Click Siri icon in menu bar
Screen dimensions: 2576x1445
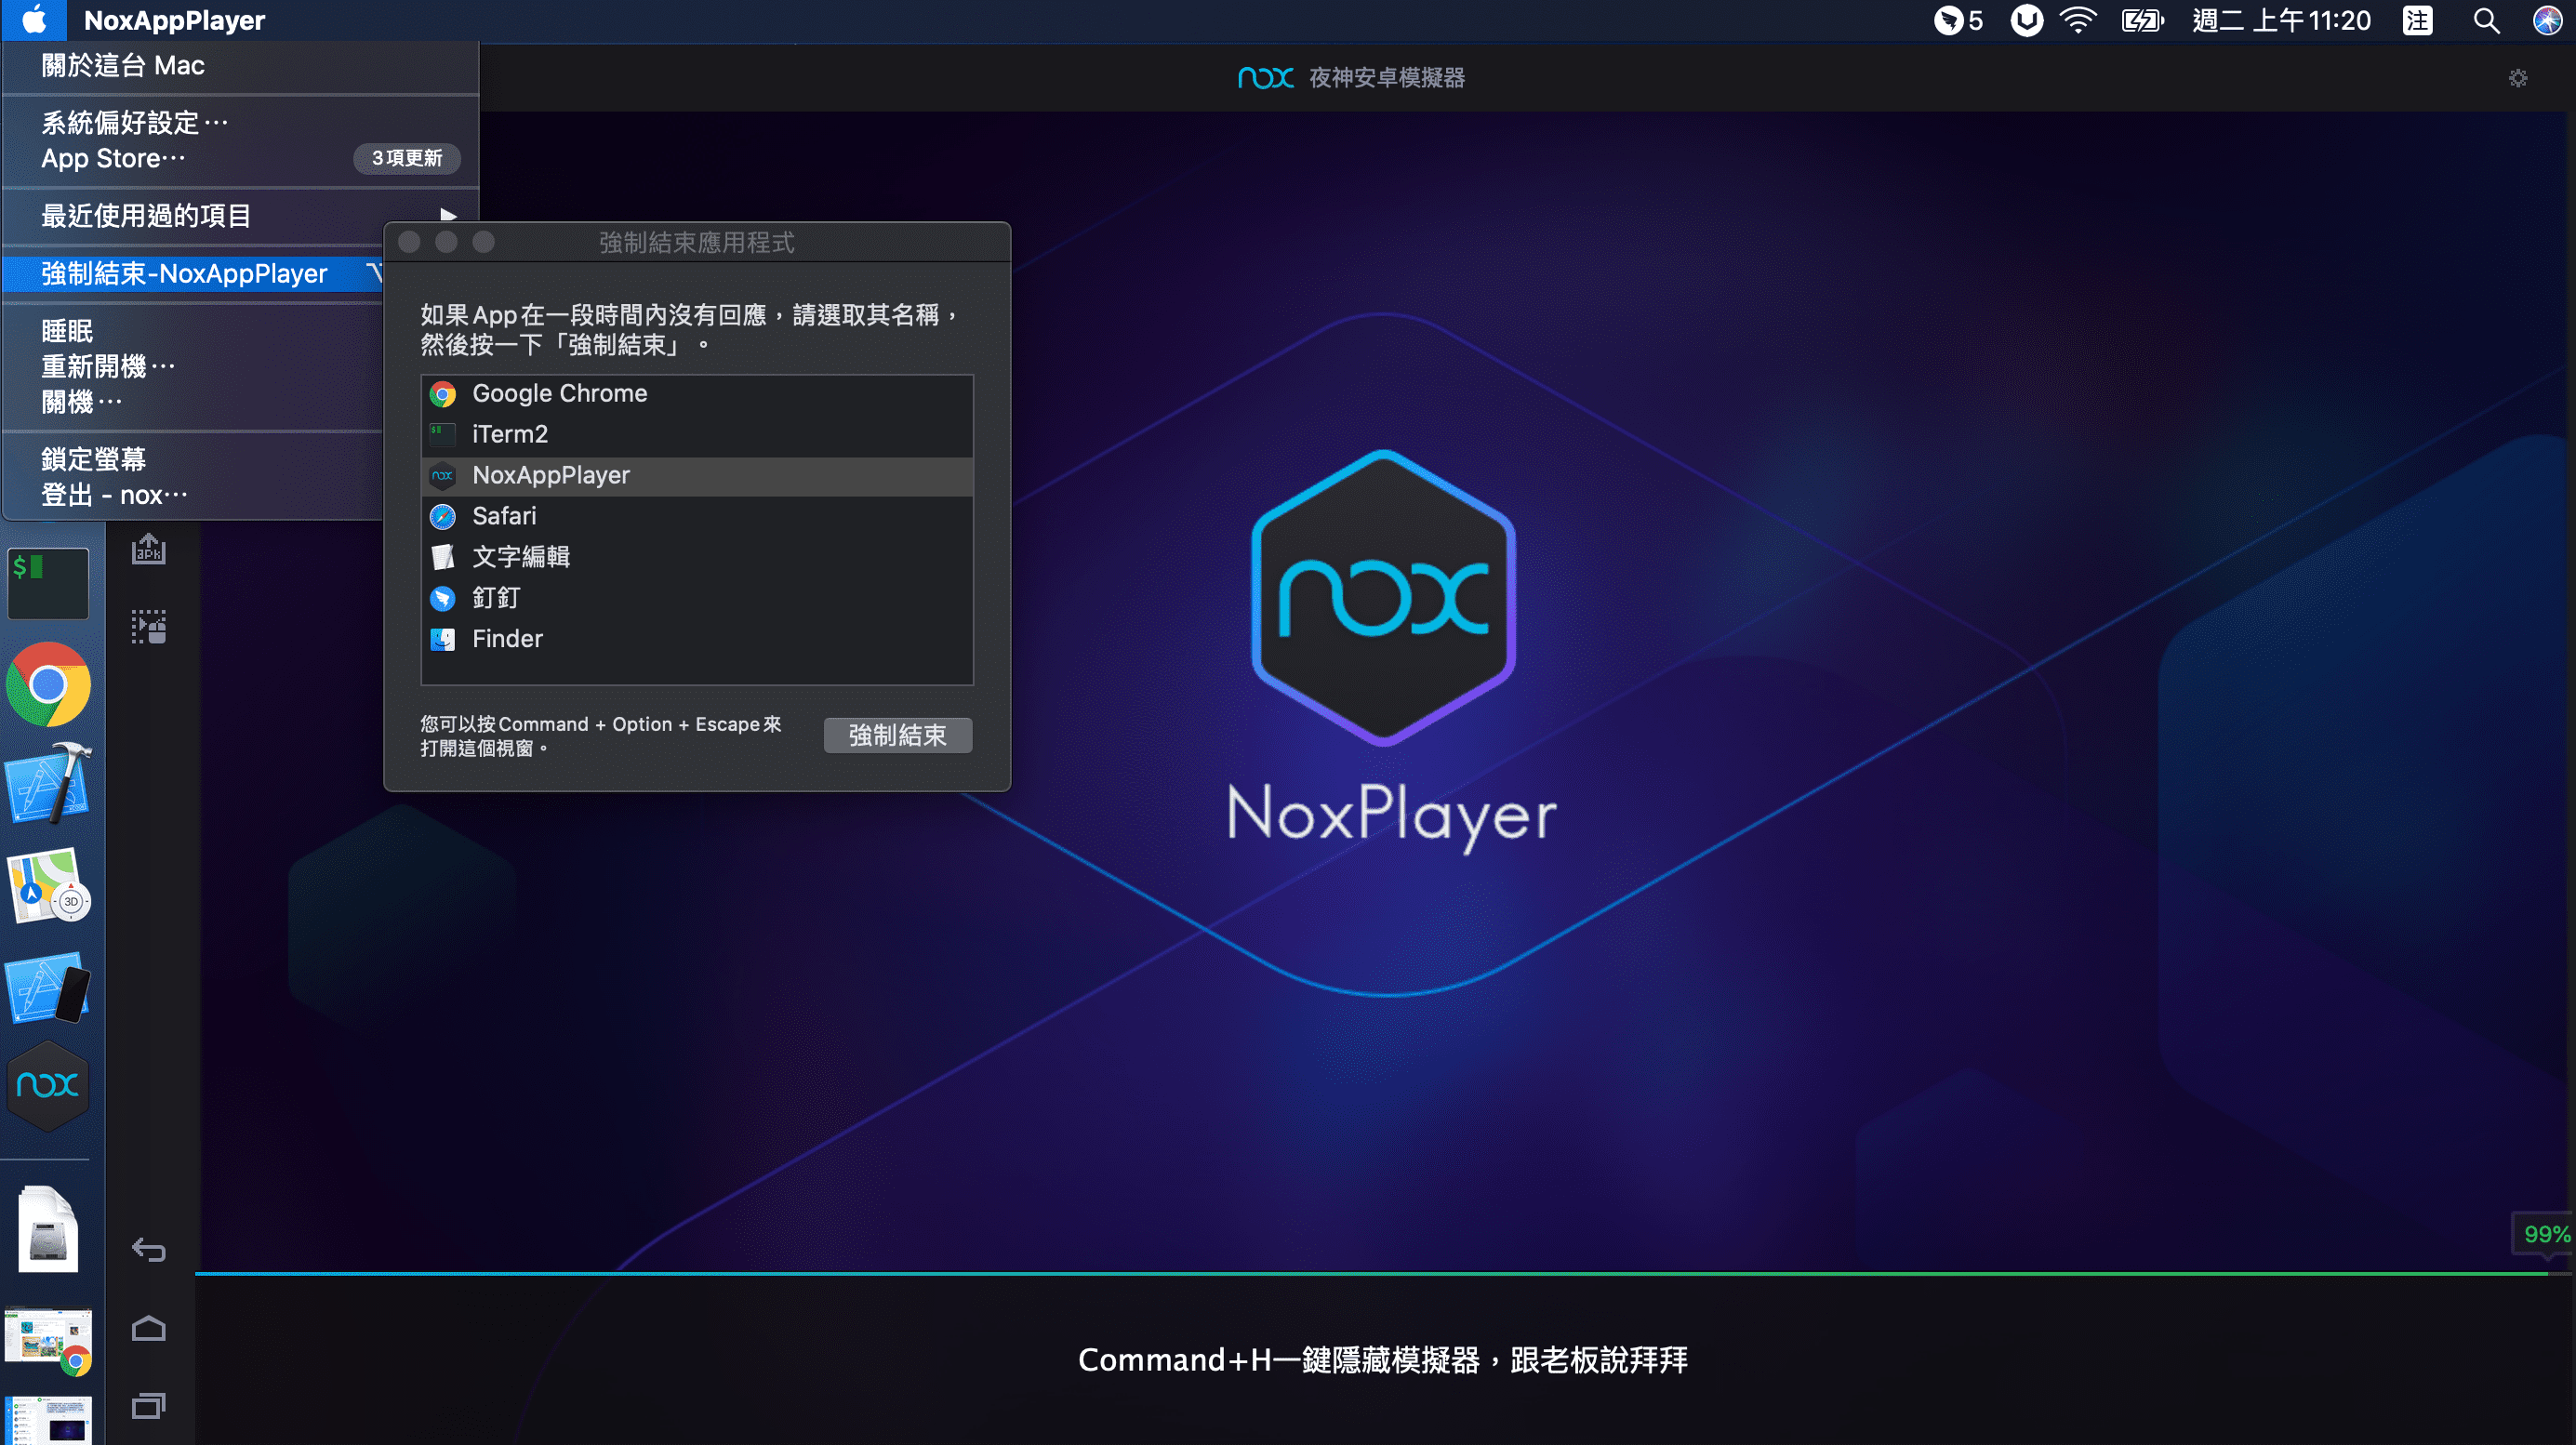click(x=2547, y=20)
